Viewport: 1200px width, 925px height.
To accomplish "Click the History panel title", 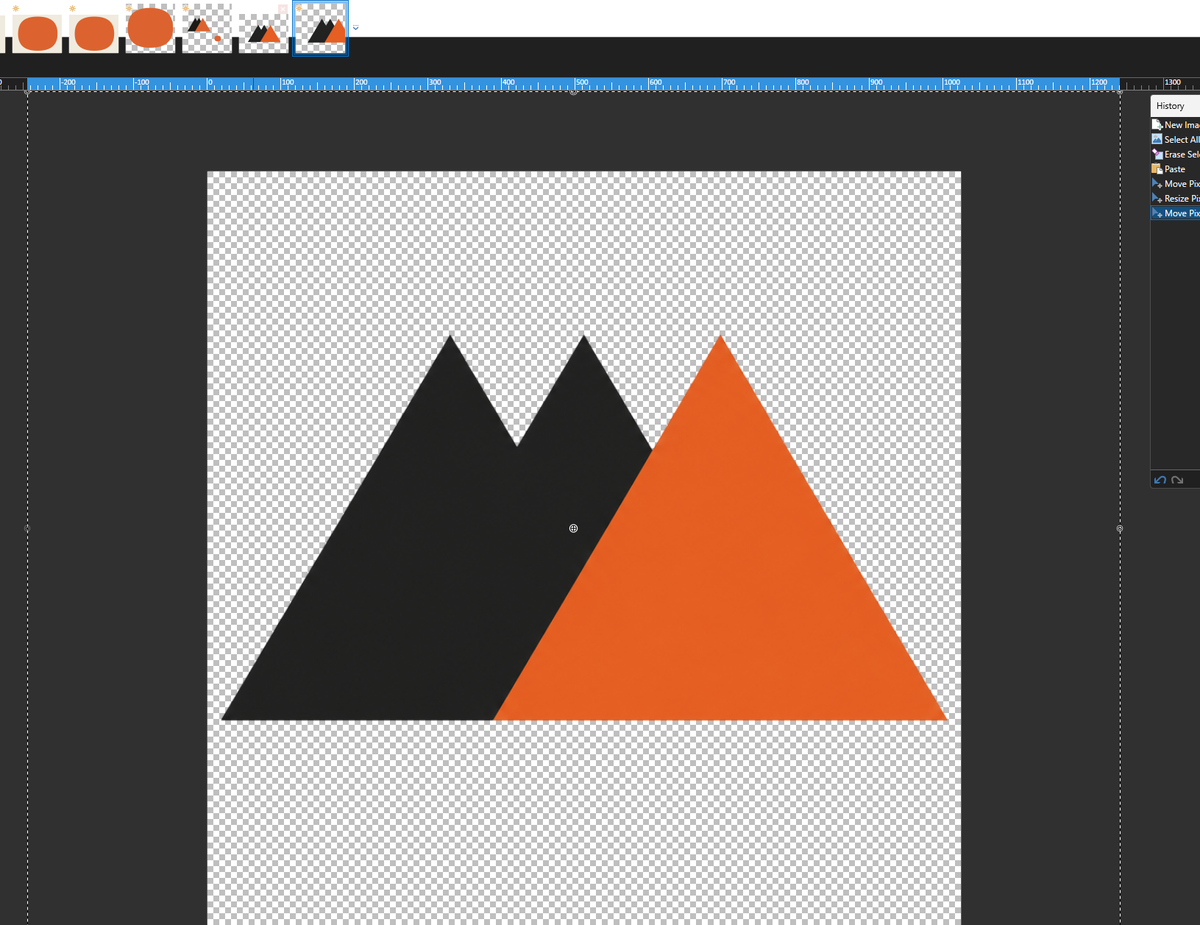I will (x=1170, y=106).
